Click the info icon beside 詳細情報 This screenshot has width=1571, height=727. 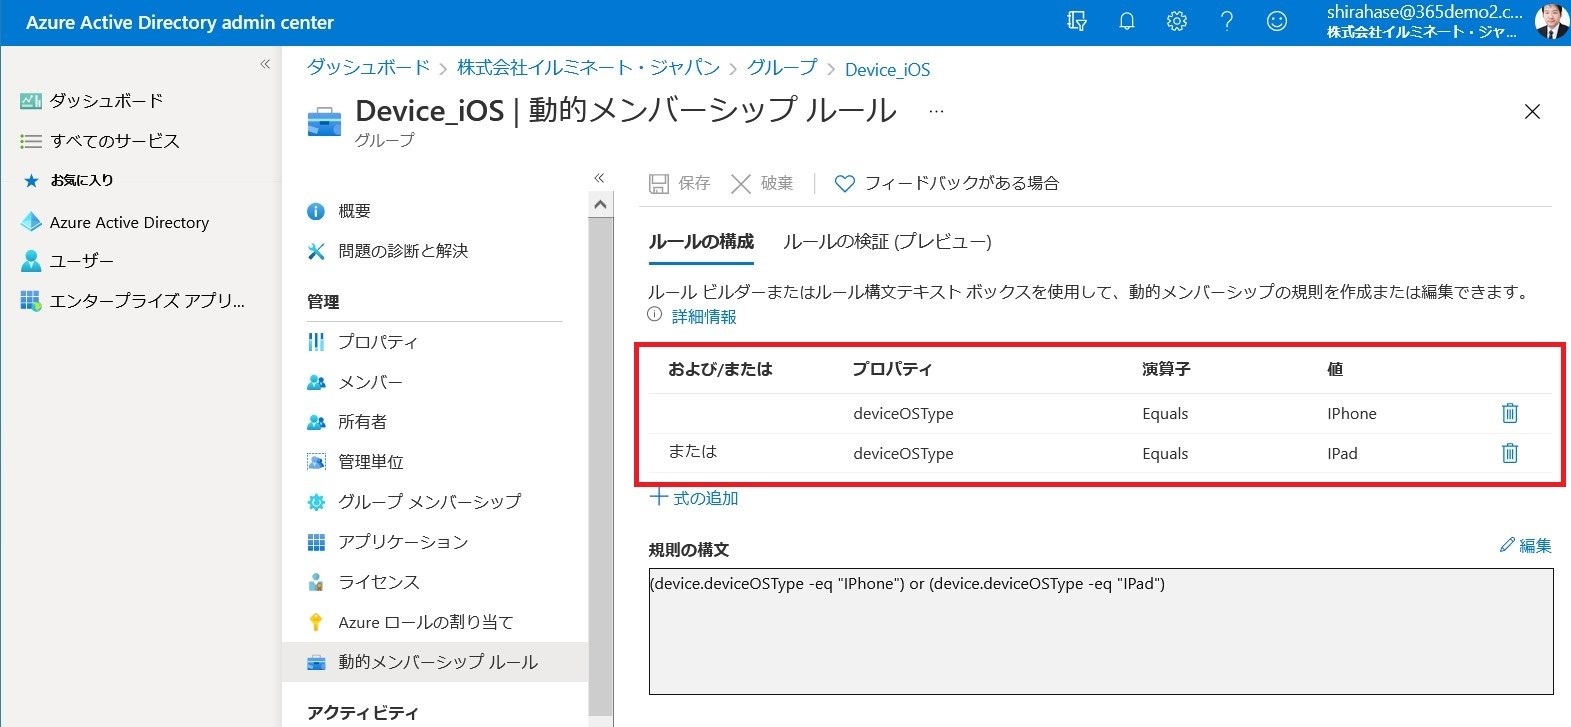(x=655, y=315)
